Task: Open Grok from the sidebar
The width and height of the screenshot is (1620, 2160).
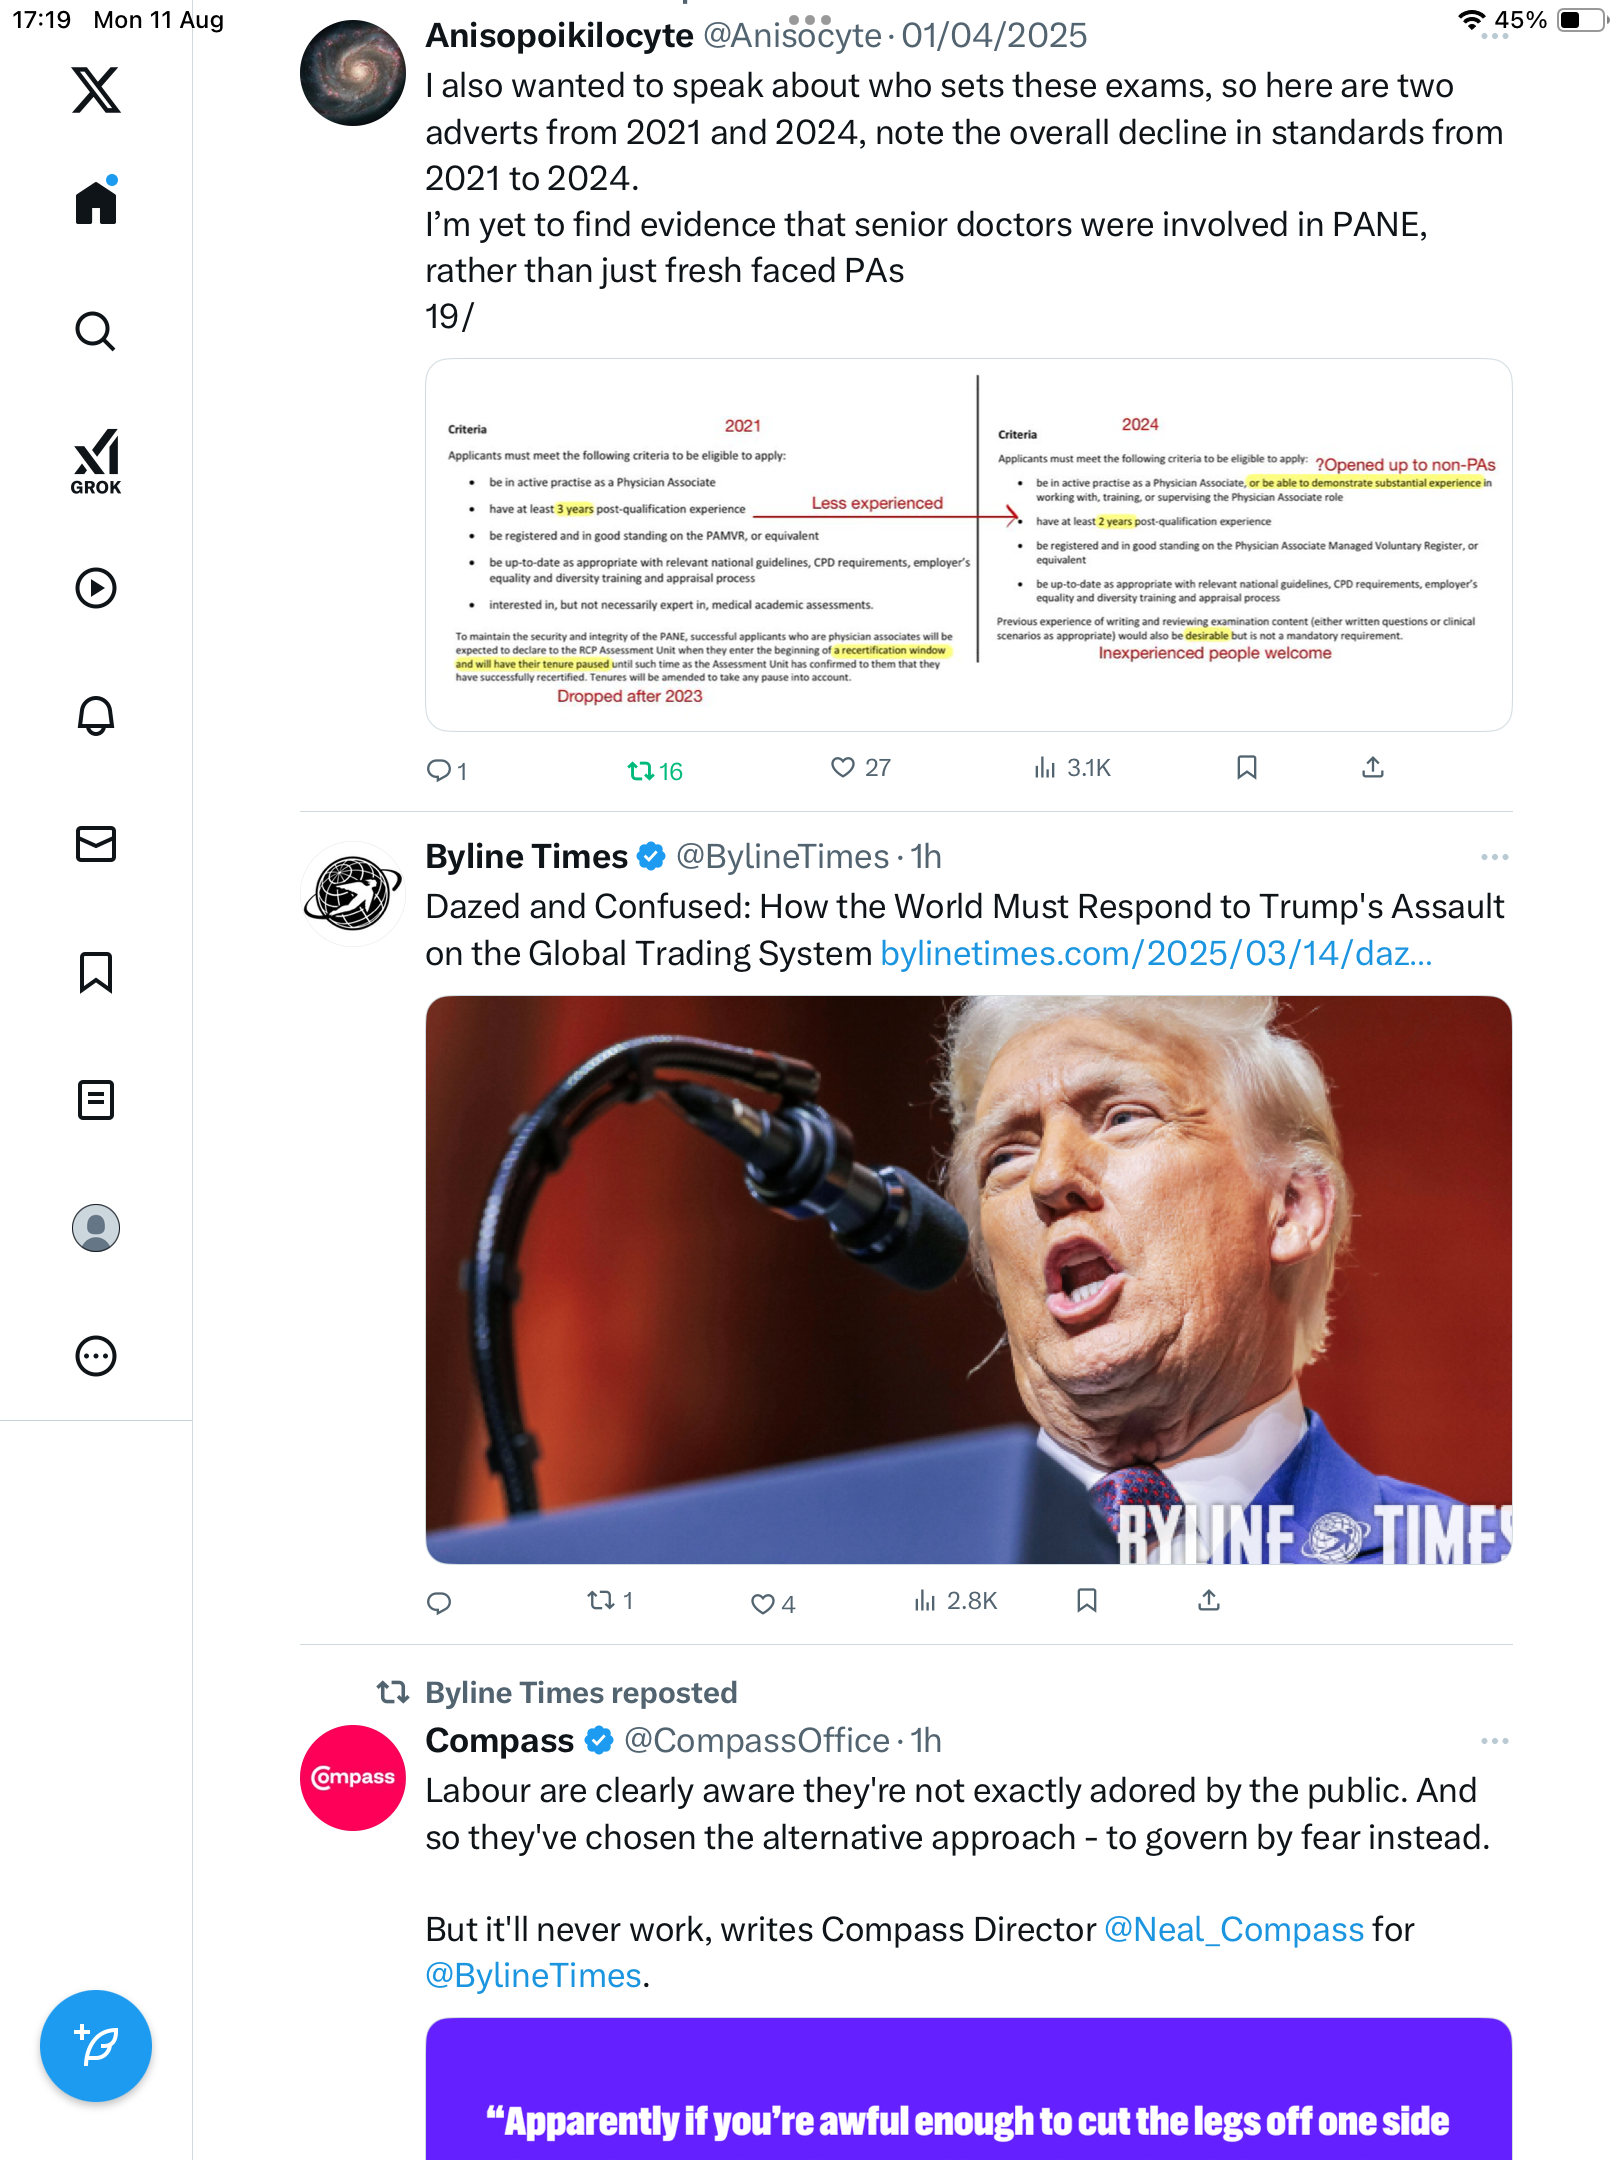Action: [x=96, y=461]
